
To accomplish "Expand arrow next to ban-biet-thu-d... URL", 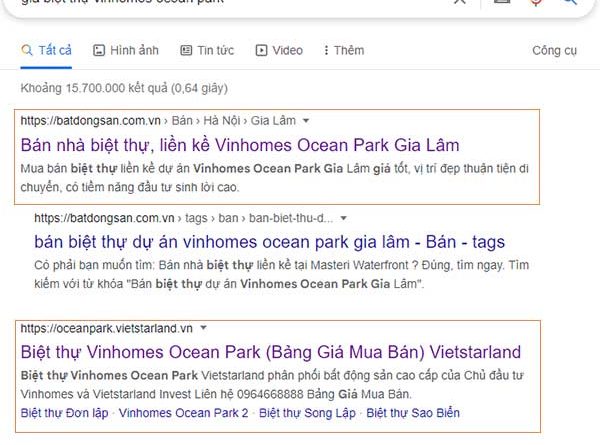I will pos(344,218).
